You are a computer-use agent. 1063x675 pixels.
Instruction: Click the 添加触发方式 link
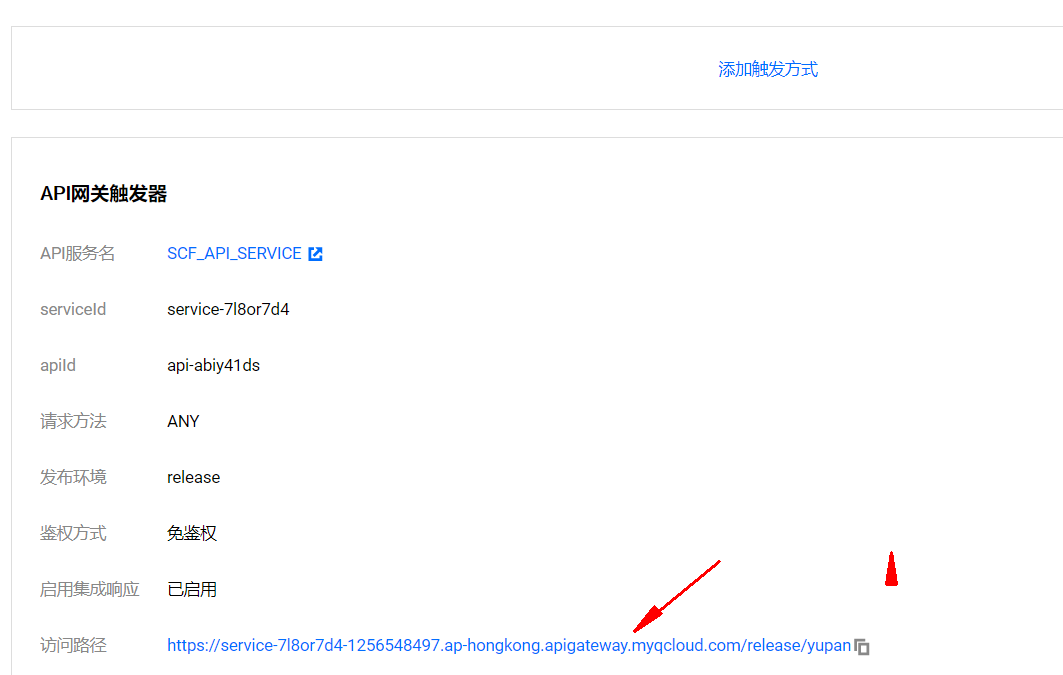point(768,69)
